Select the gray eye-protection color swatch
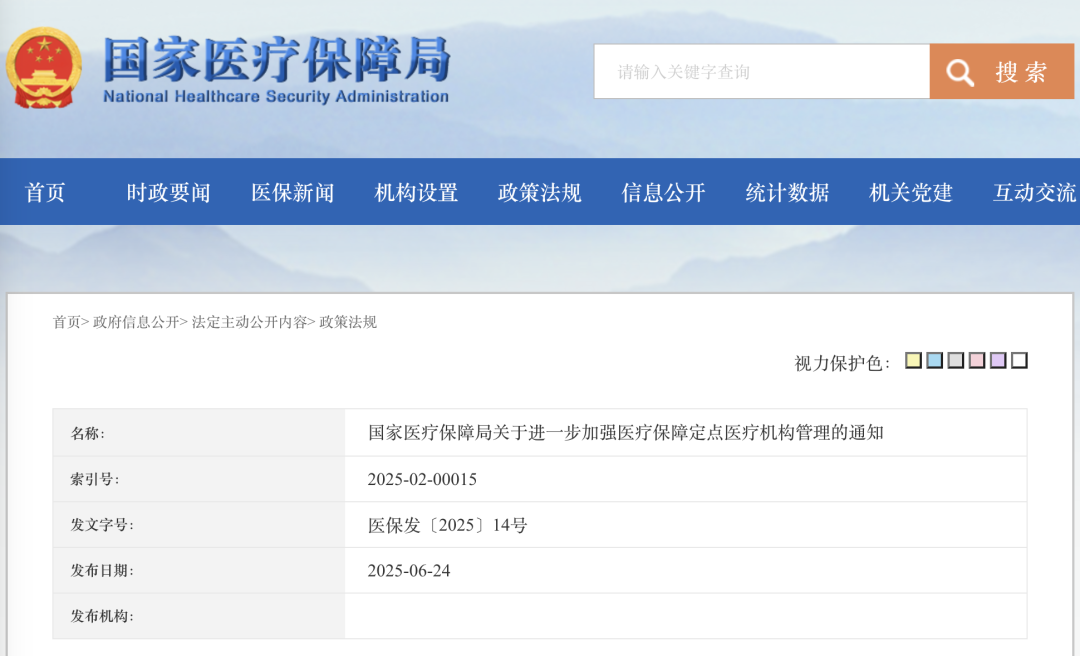Image resolution: width=1080 pixels, height=656 pixels. tap(955, 360)
